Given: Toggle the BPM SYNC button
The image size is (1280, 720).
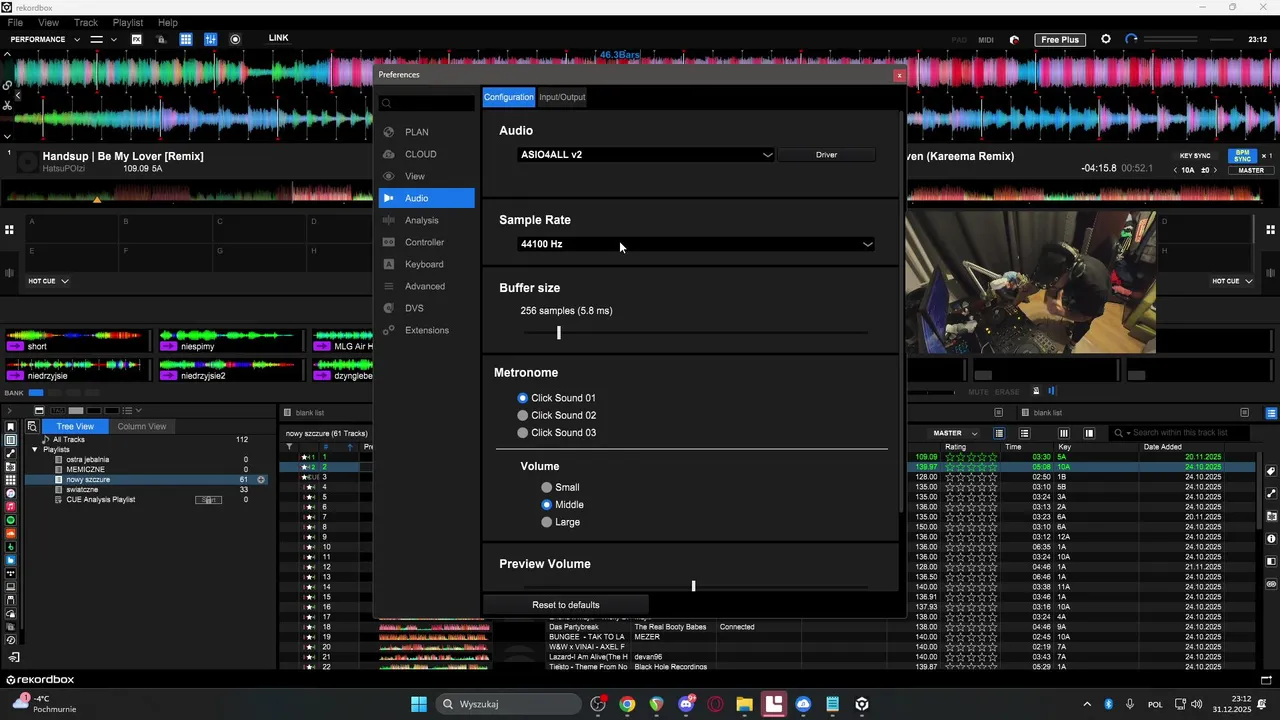Looking at the screenshot, I should coord(1243,156).
